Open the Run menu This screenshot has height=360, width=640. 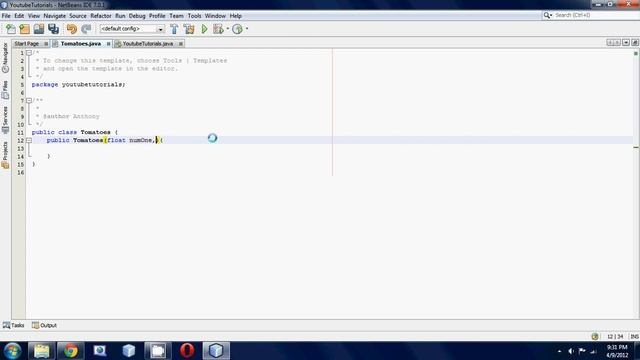coord(120,16)
